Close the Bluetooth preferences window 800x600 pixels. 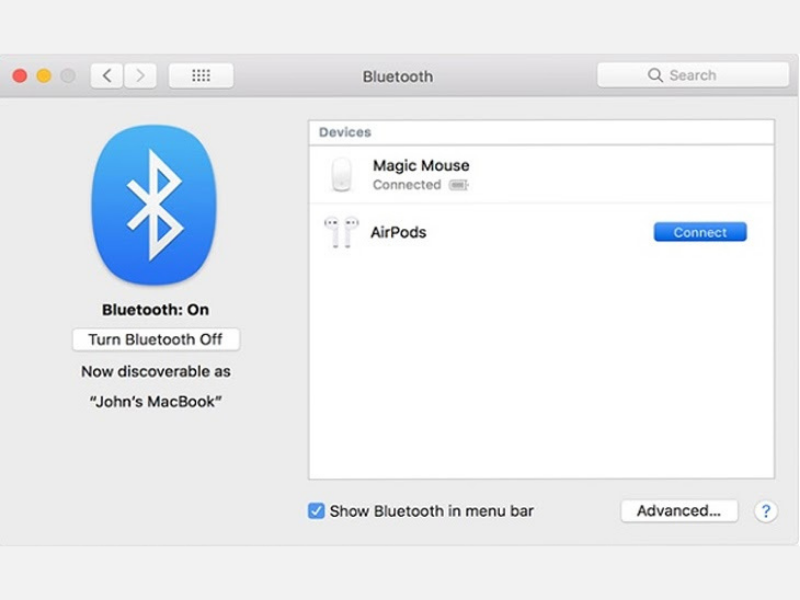[x=20, y=76]
